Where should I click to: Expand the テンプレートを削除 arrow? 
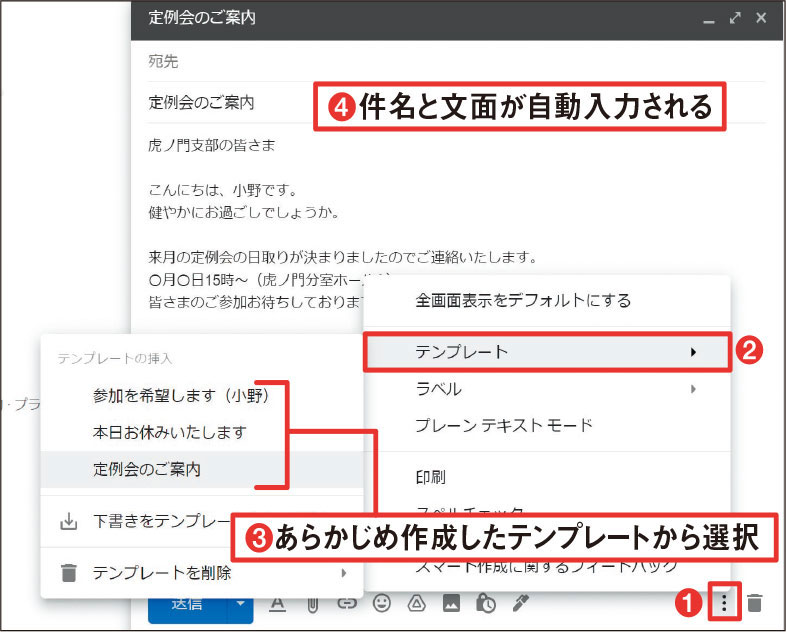tap(343, 572)
